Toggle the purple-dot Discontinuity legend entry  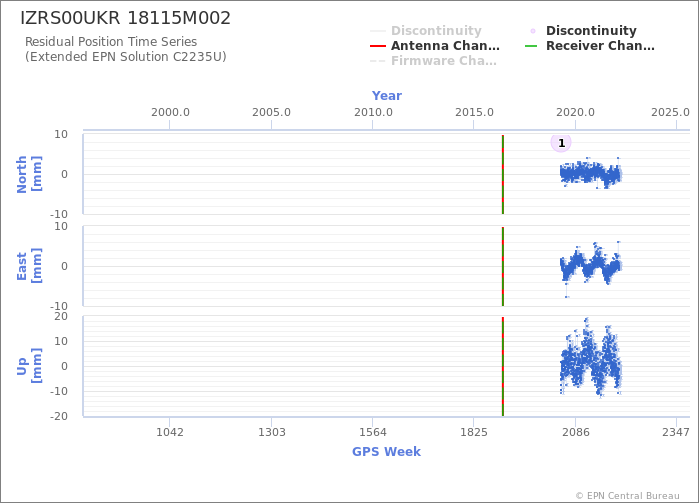click(583, 30)
